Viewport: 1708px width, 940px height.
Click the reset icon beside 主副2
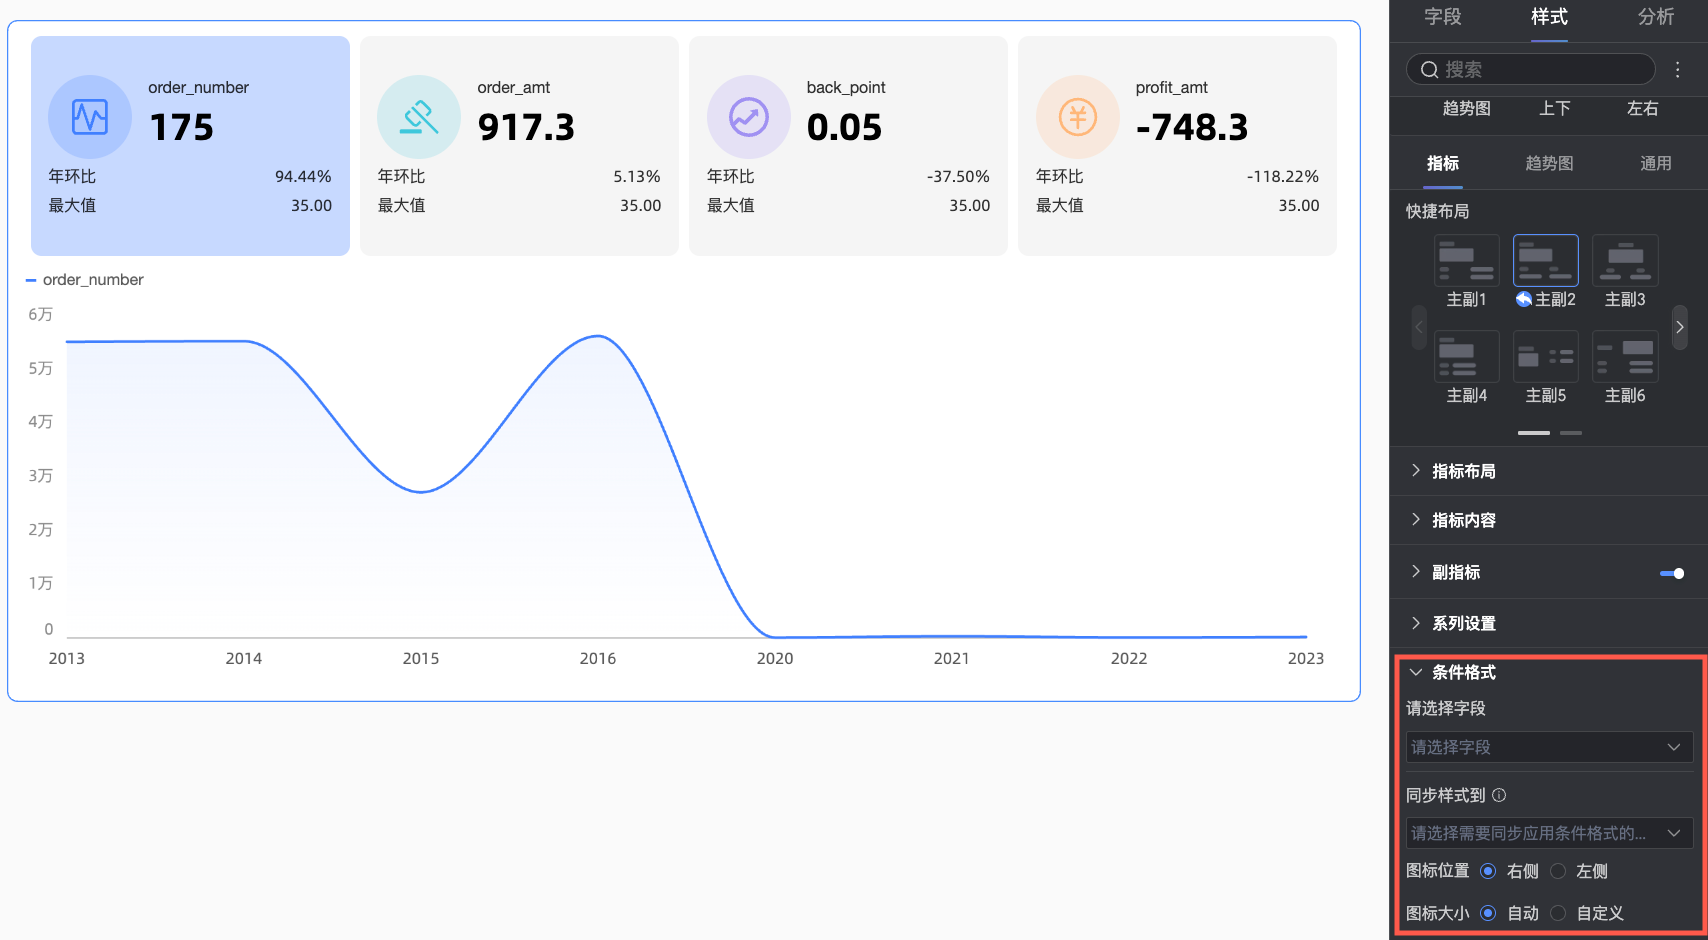click(1524, 299)
